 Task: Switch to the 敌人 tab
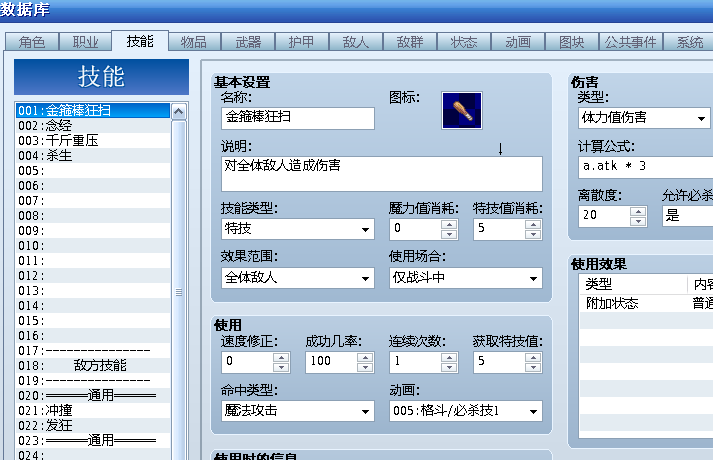tap(356, 42)
